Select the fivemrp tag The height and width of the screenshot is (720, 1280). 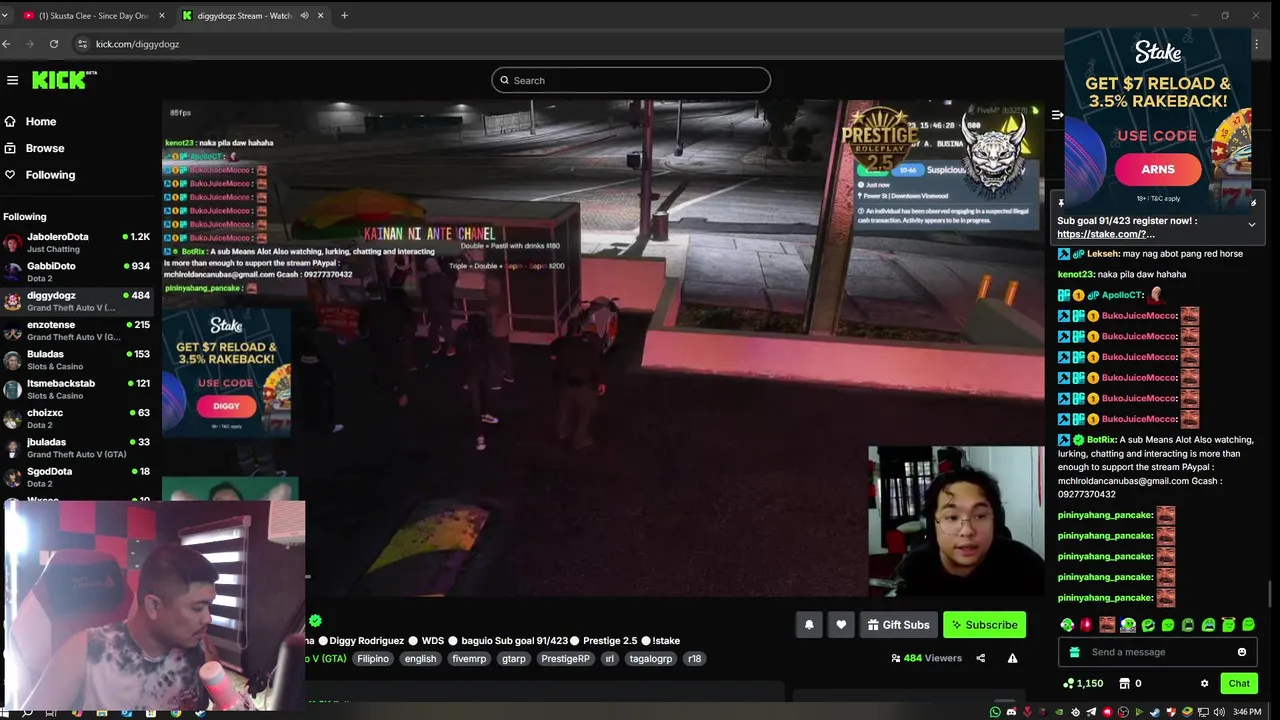(469, 659)
